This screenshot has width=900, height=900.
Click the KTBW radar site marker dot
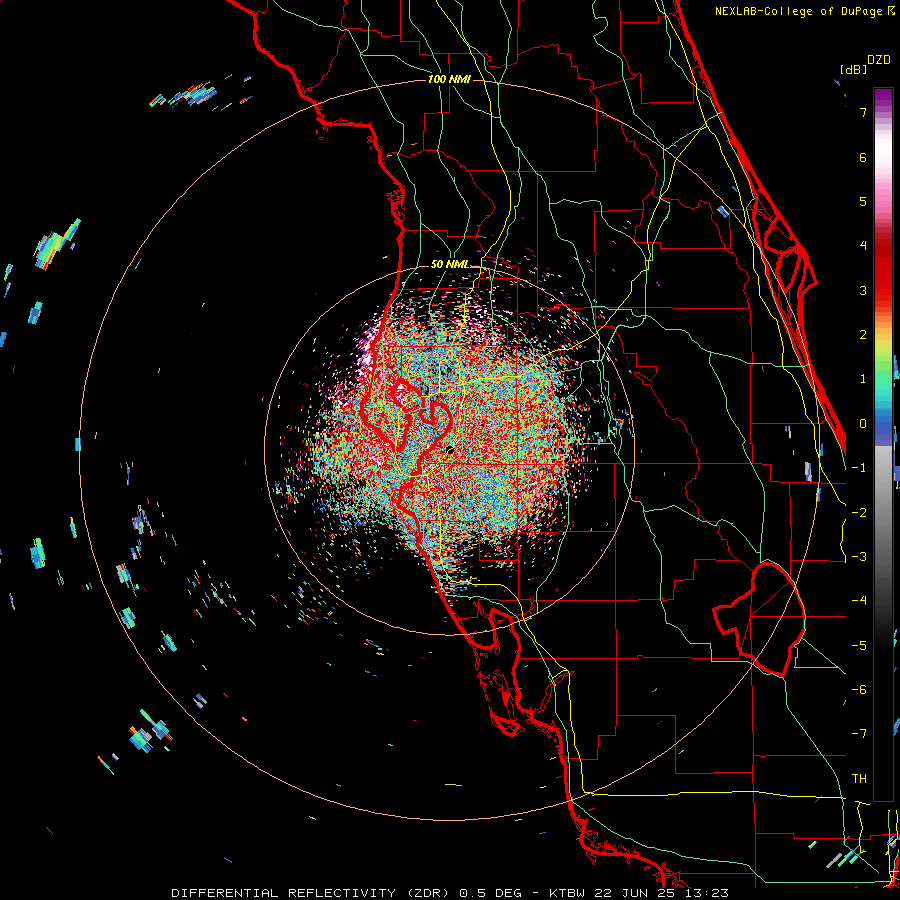[x=450, y=450]
